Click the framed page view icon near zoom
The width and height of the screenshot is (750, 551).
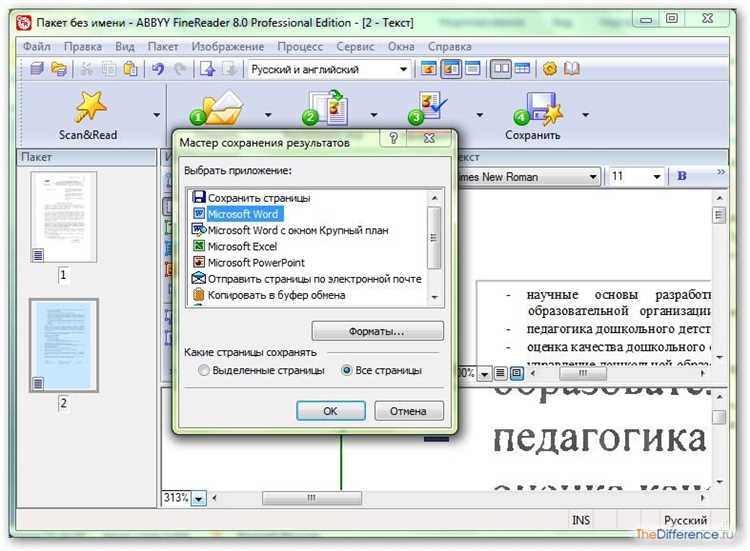[x=517, y=373]
